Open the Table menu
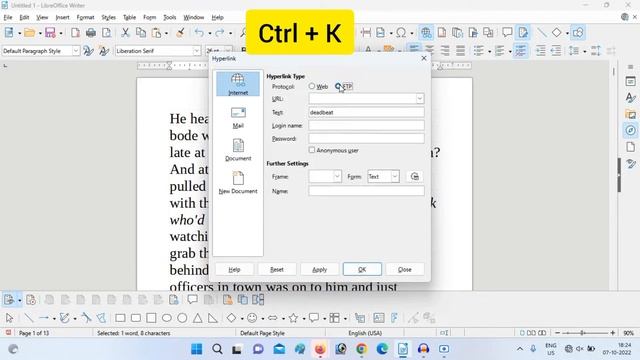This screenshot has width=640, height=360. 129,17
